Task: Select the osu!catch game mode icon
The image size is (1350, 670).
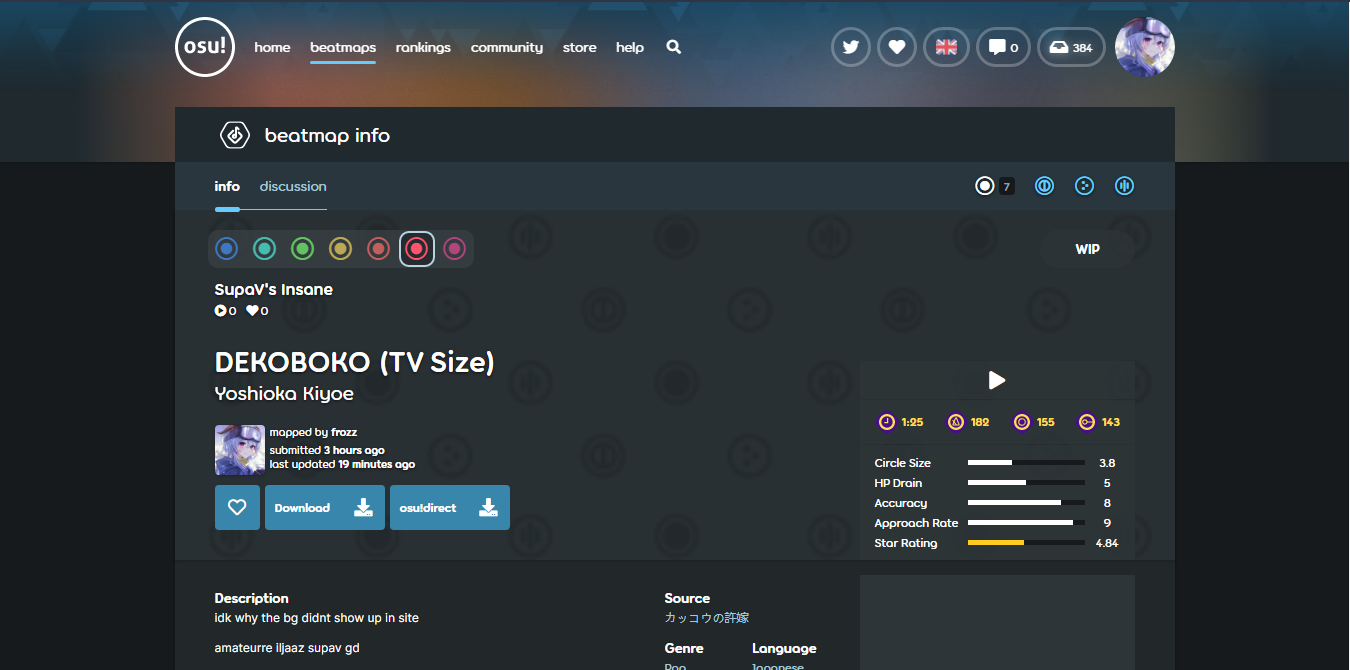Action: (x=1084, y=185)
